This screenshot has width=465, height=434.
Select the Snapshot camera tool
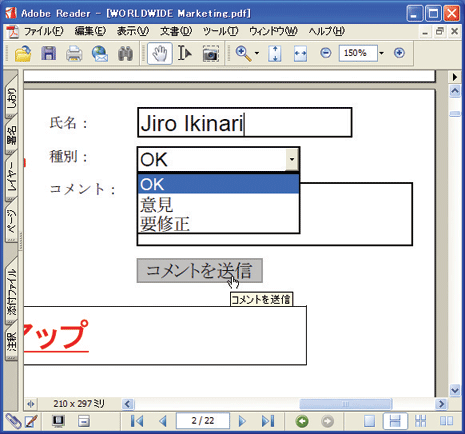coord(211,54)
